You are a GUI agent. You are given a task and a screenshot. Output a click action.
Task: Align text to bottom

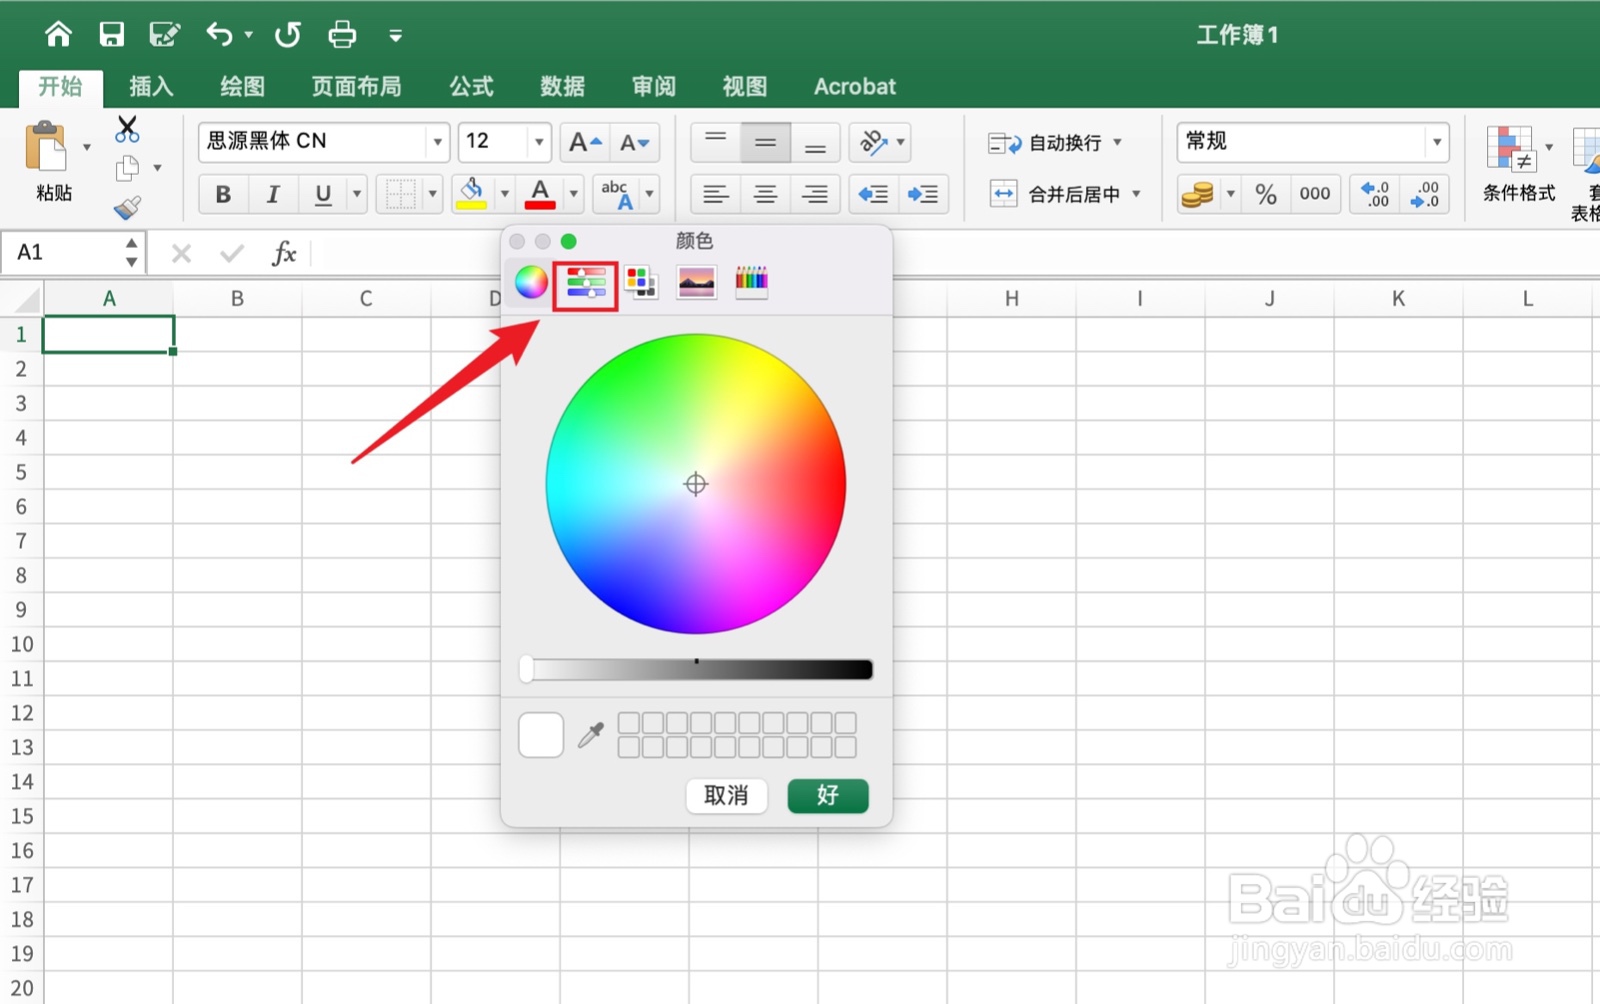815,143
